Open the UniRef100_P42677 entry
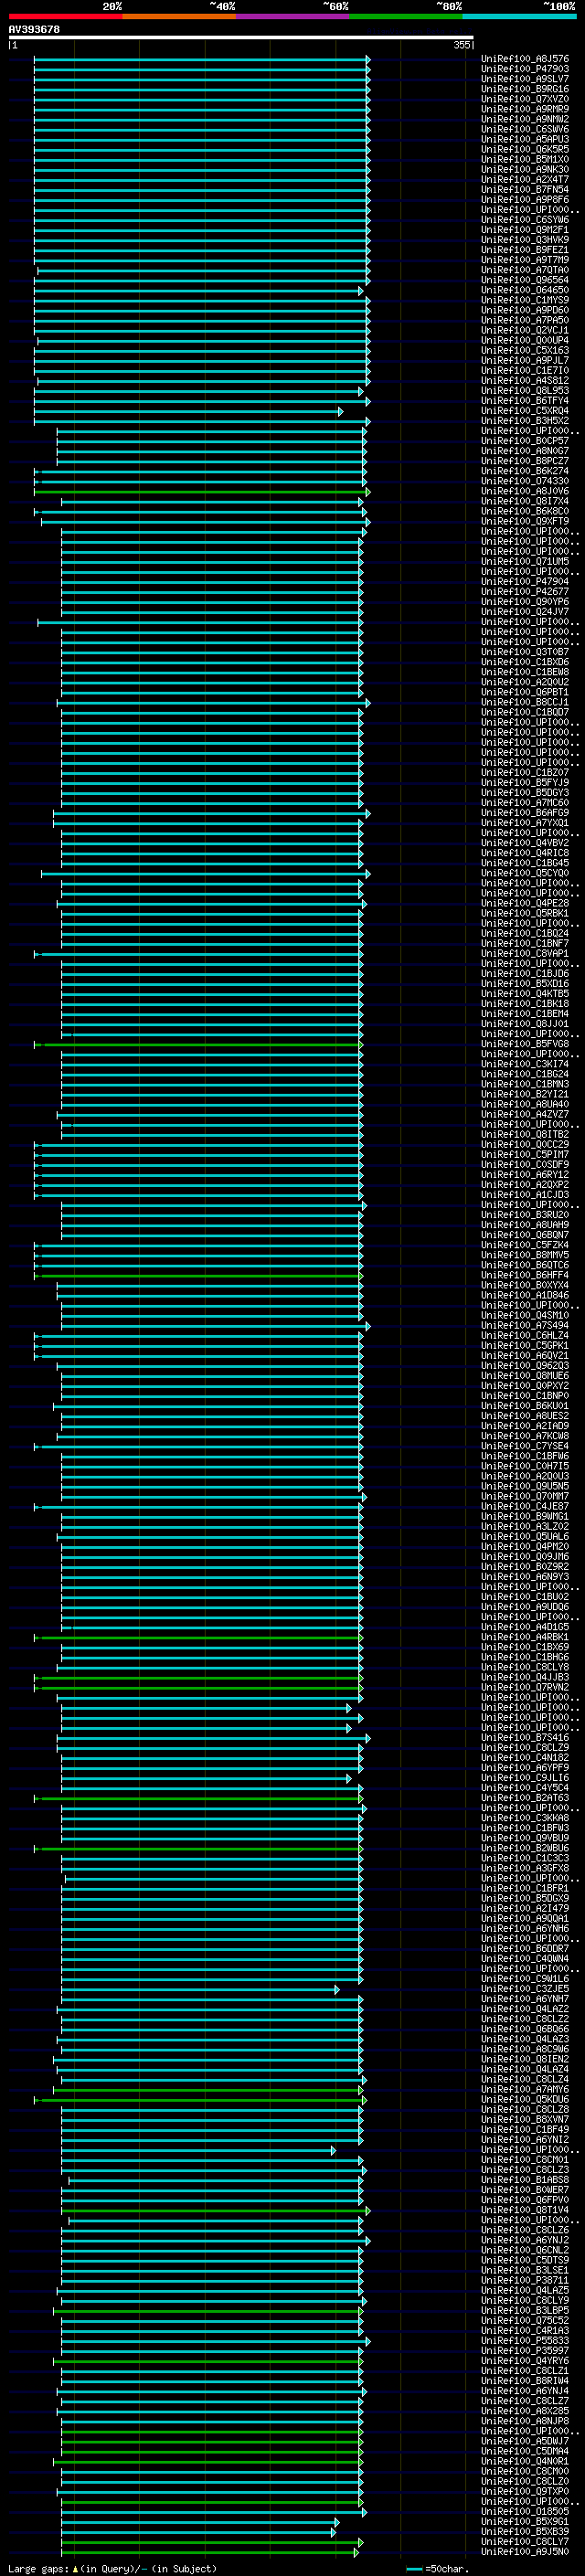Screen dimensions: 585x2576 525,592
